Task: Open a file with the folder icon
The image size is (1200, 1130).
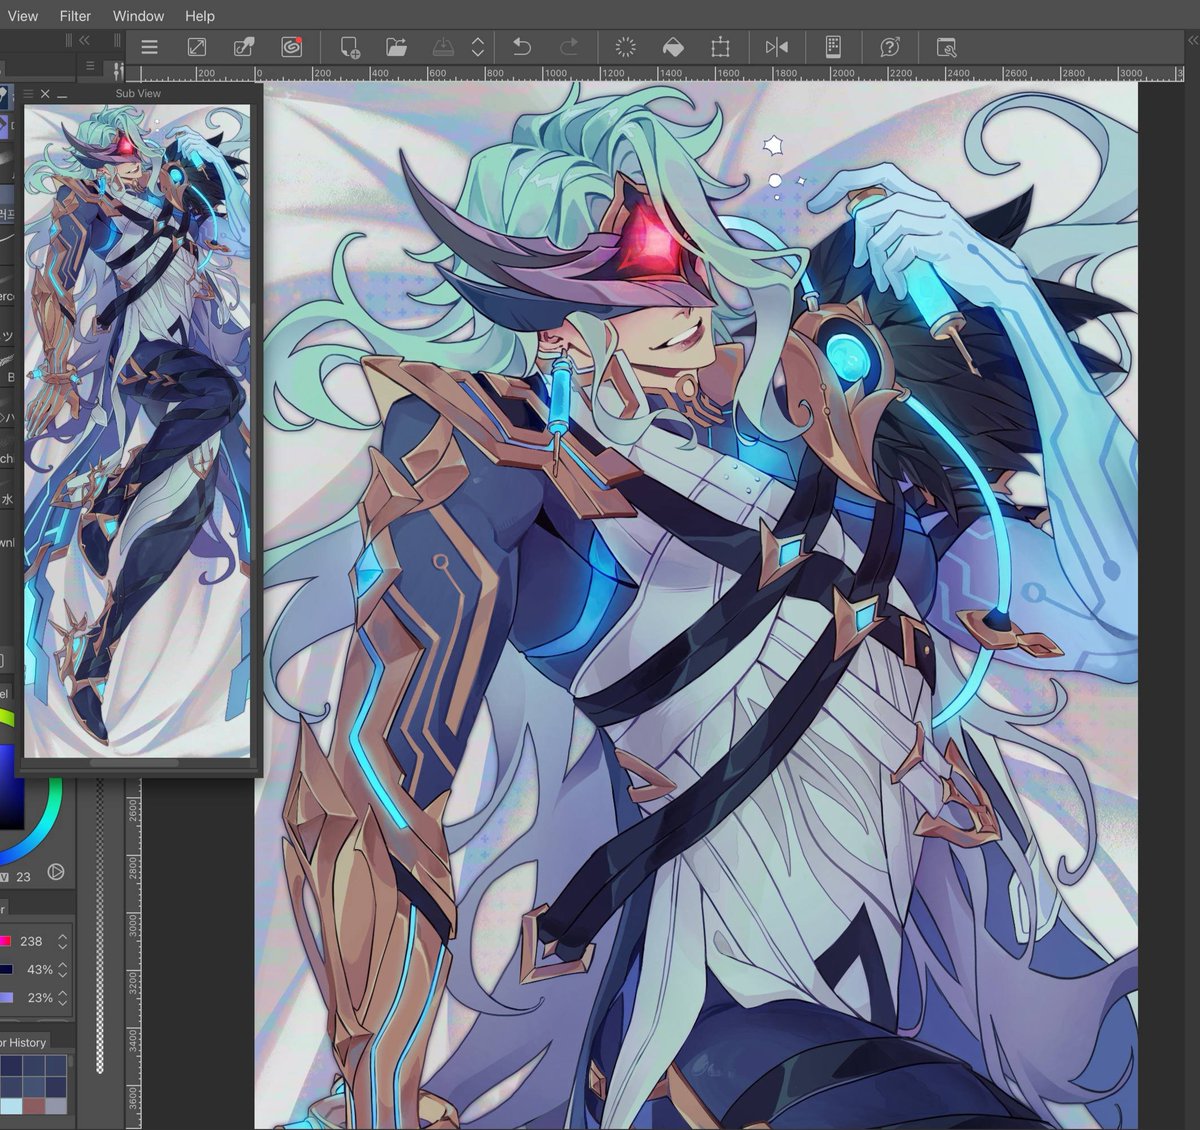Action: point(397,47)
